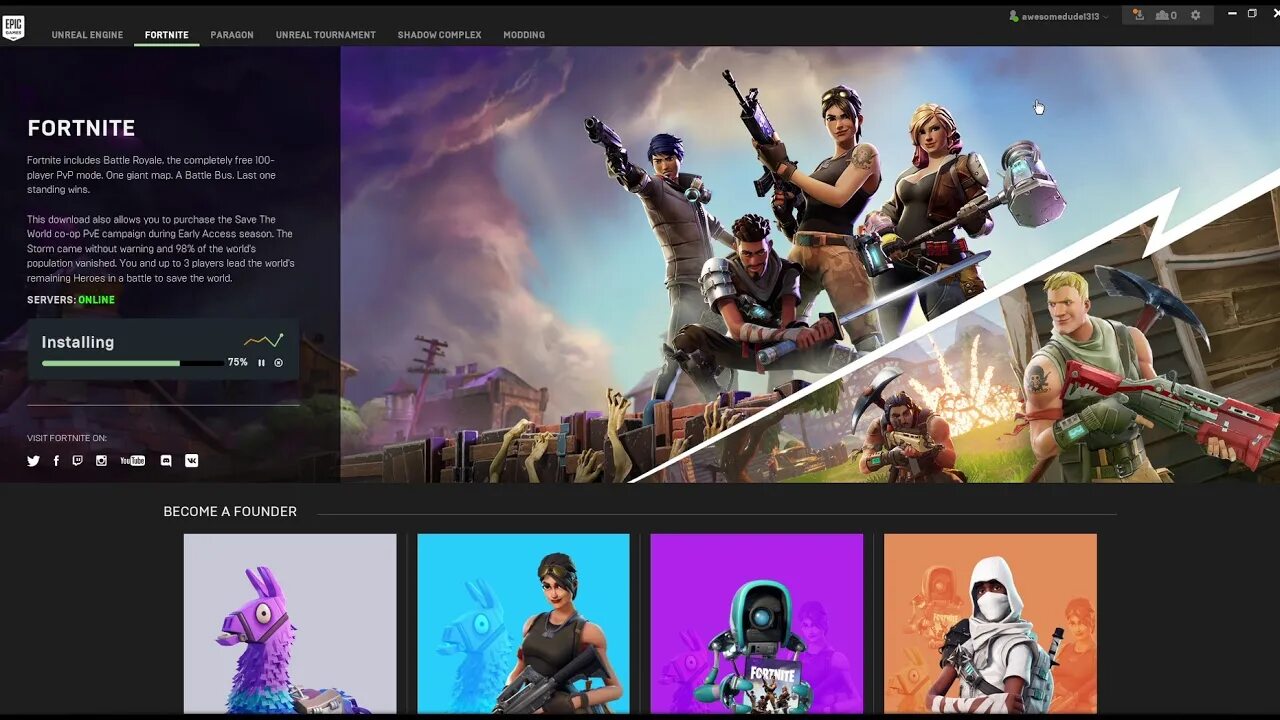Visit Fortnite on Twitch
Image resolution: width=1280 pixels, height=720 pixels.
click(77, 461)
